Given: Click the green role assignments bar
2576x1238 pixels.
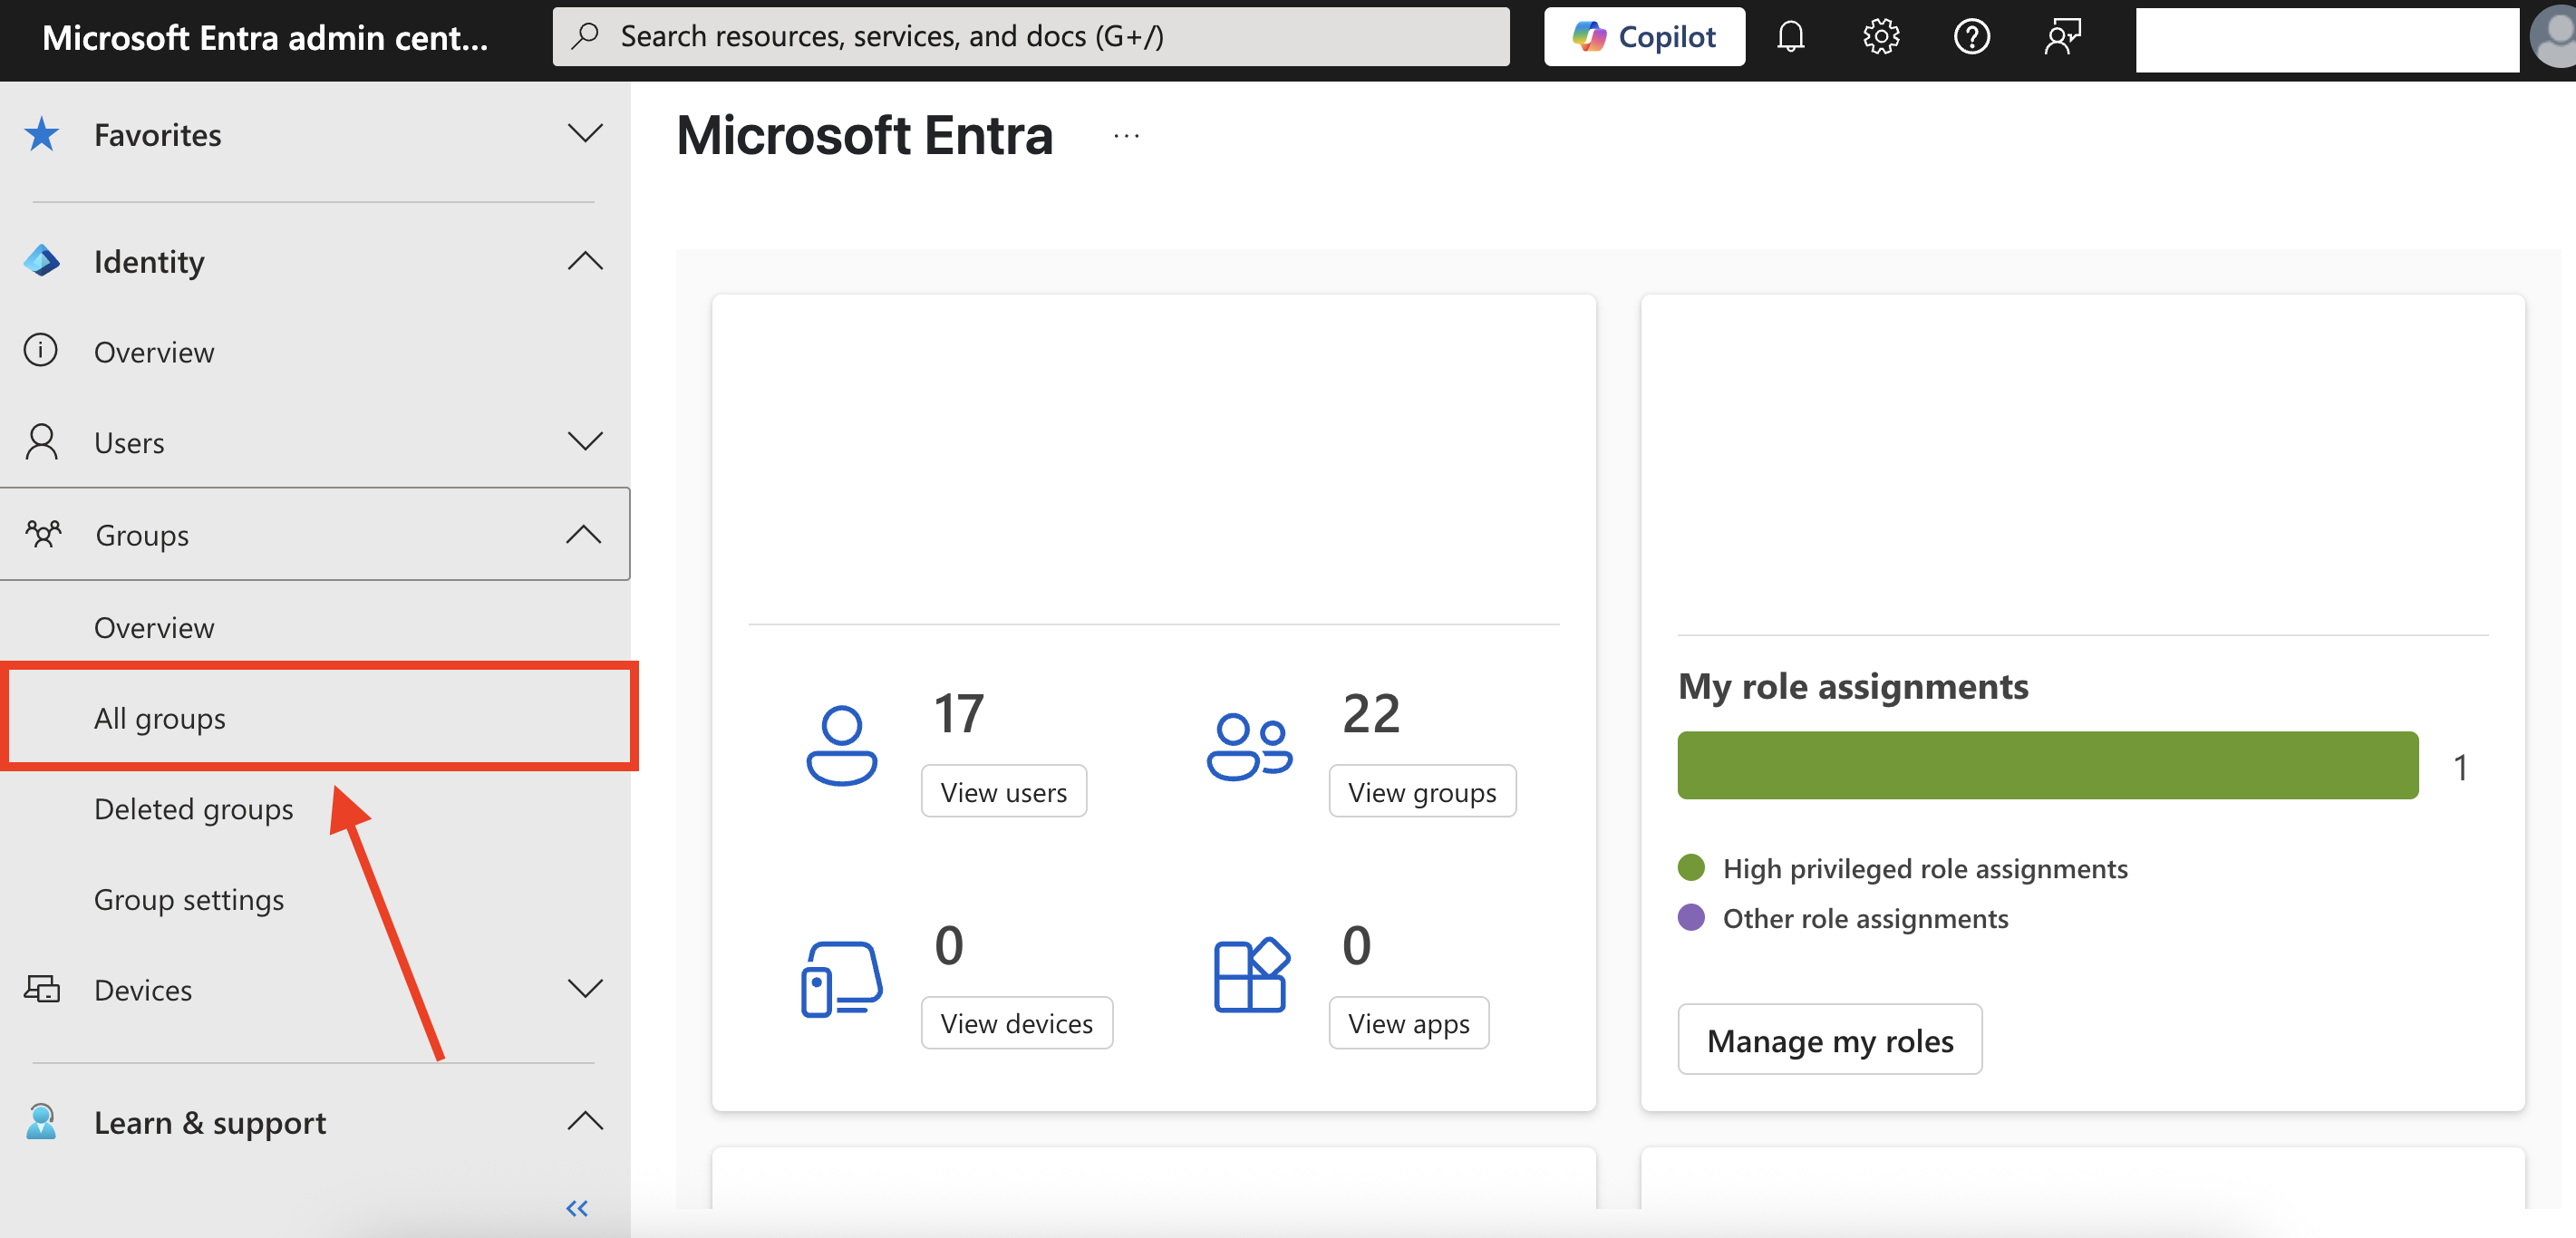Looking at the screenshot, I should tap(2047, 765).
